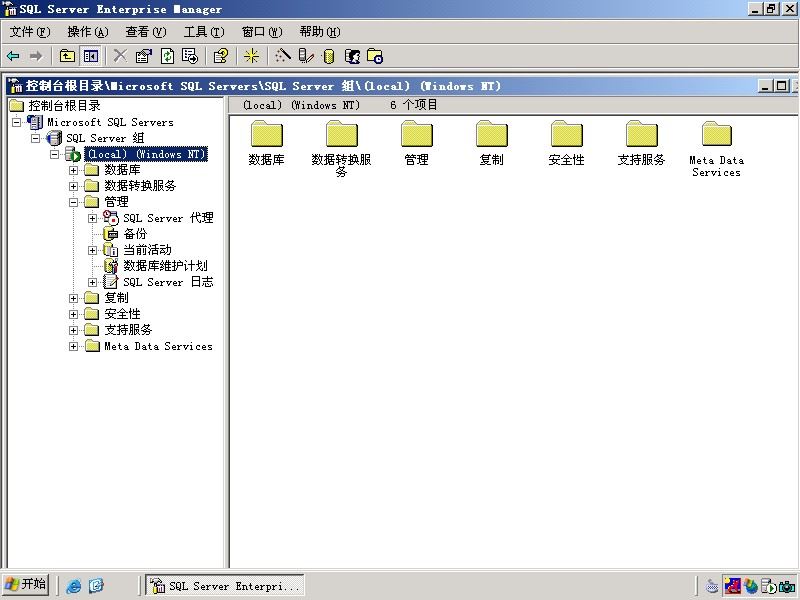Click the SQL Server 日志 notepad icon
The height and width of the screenshot is (600, 800).
point(111,282)
